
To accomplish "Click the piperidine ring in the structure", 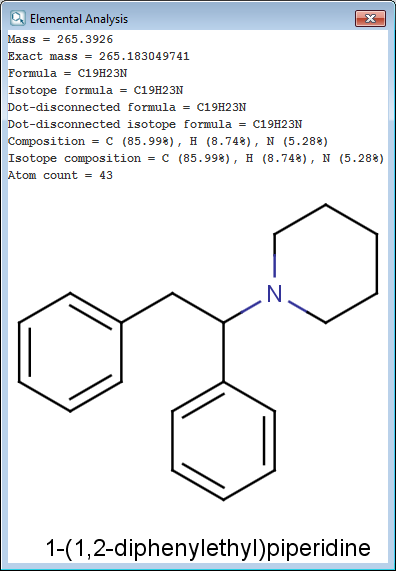I will tap(325, 264).
